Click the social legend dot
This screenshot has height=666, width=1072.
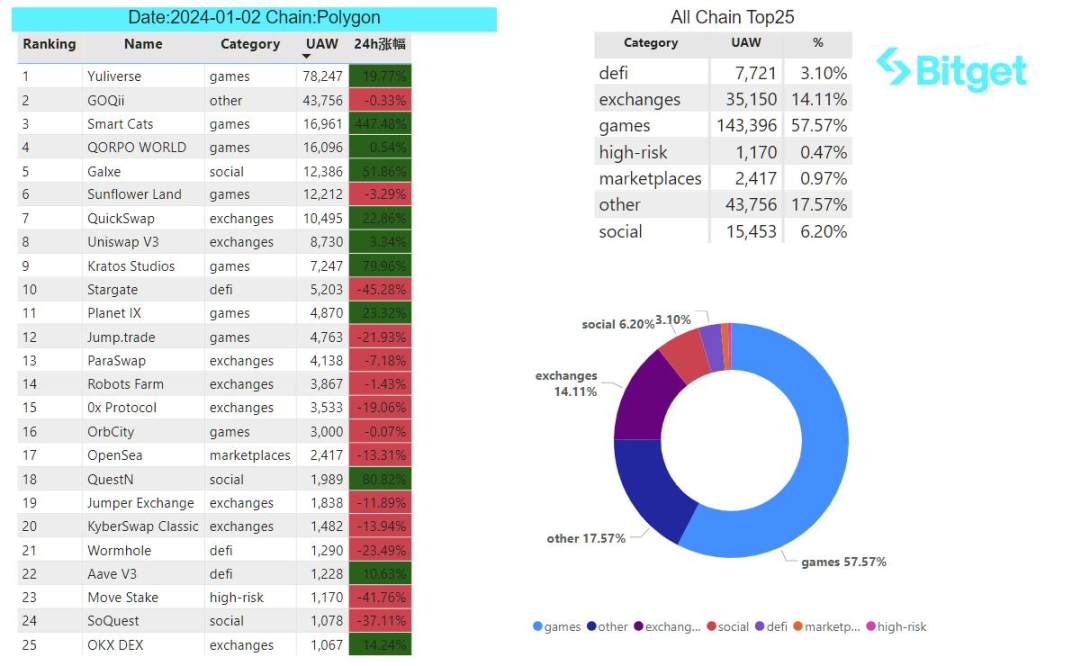(x=711, y=627)
